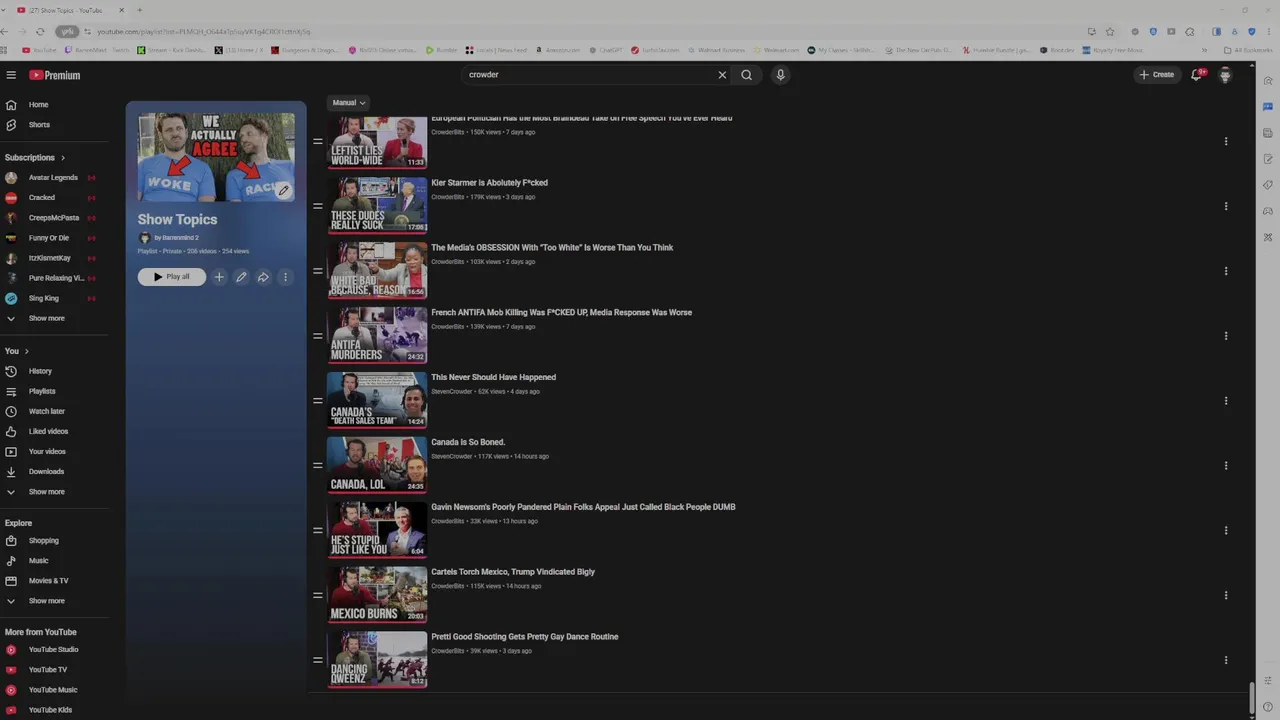Image resolution: width=1280 pixels, height=720 pixels.
Task: Open the You section header
Action: tap(17, 351)
